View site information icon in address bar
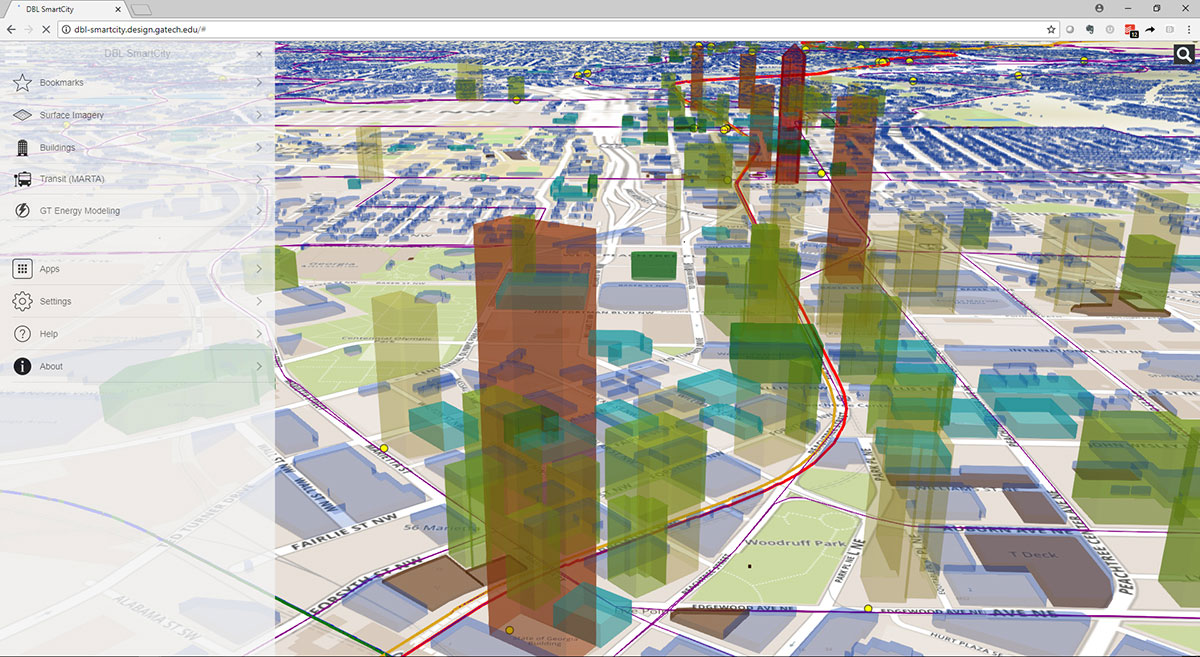 (x=66, y=30)
